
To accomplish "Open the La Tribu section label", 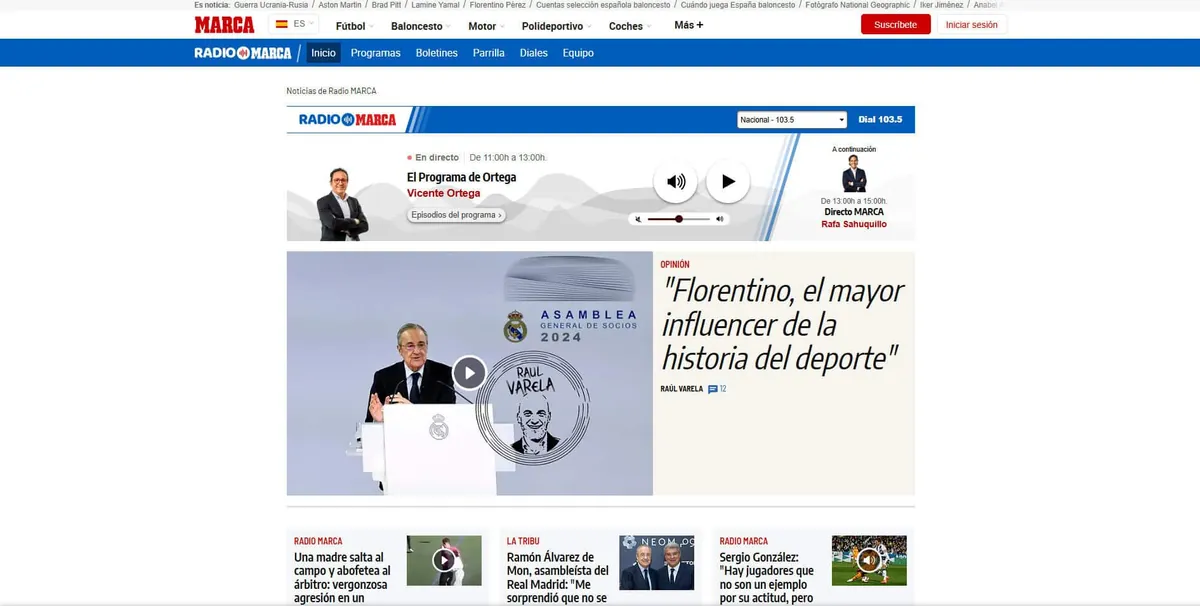I will [x=524, y=541].
